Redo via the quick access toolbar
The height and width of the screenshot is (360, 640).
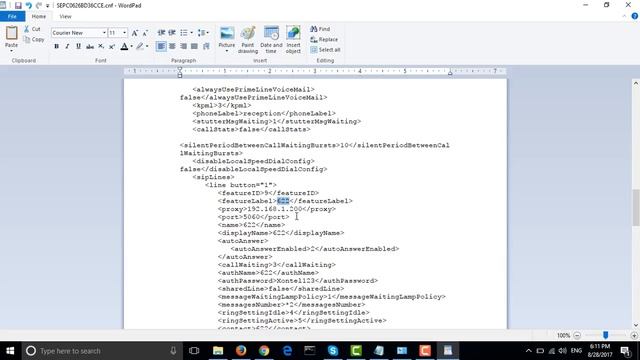point(39,5)
